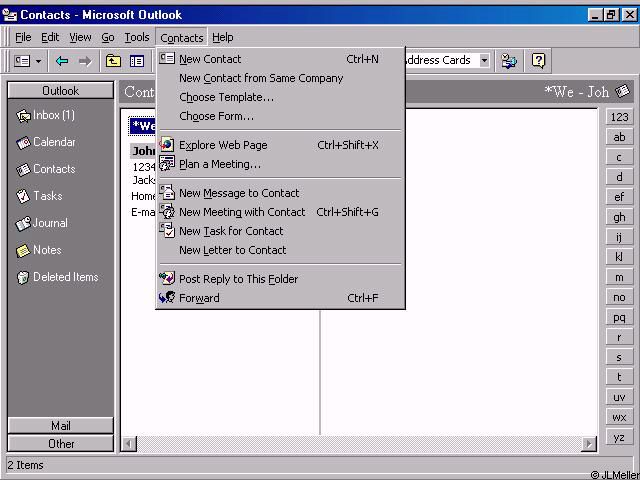
Task: Open the Notes shortcut icon
Action: click(x=23, y=251)
